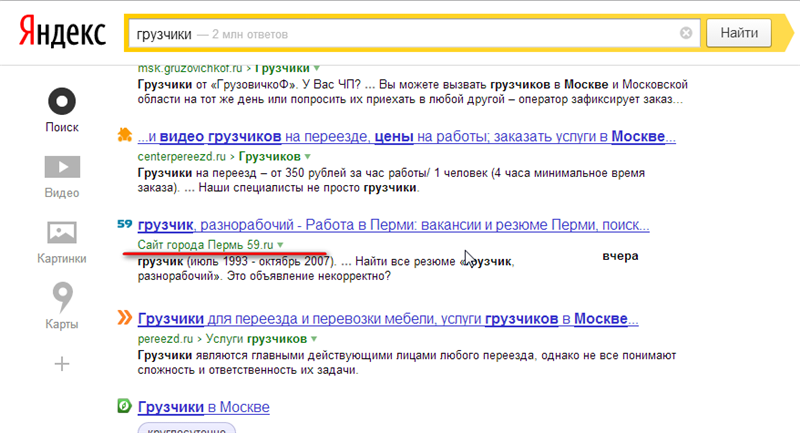Screen dimensions: 800x433
Task: Click into the search field containing грузчики
Action: tap(400, 33)
